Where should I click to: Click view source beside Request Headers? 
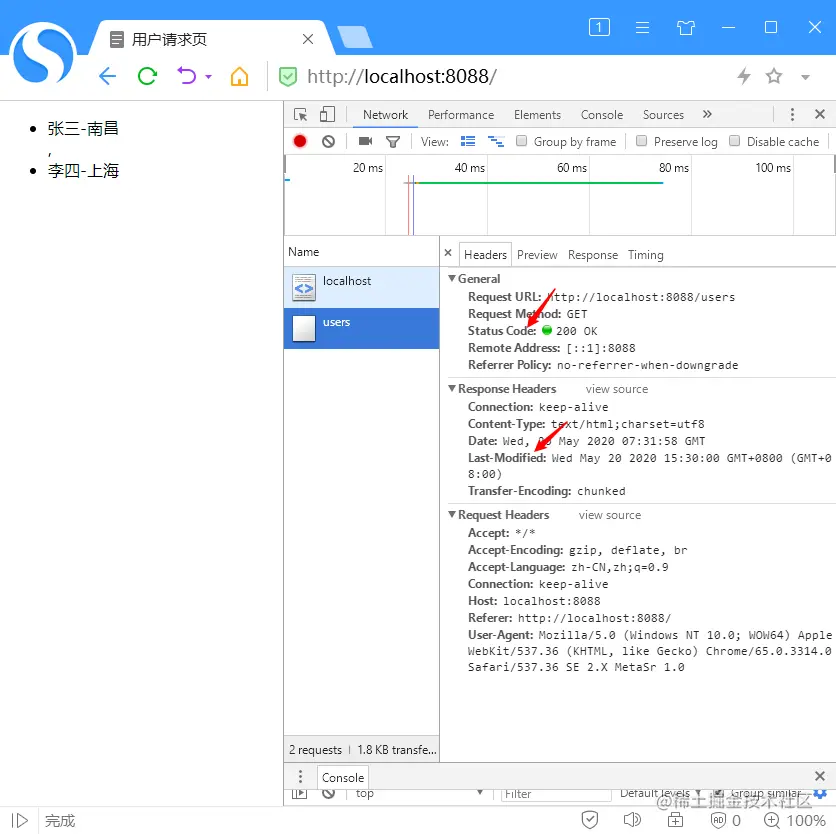(610, 515)
